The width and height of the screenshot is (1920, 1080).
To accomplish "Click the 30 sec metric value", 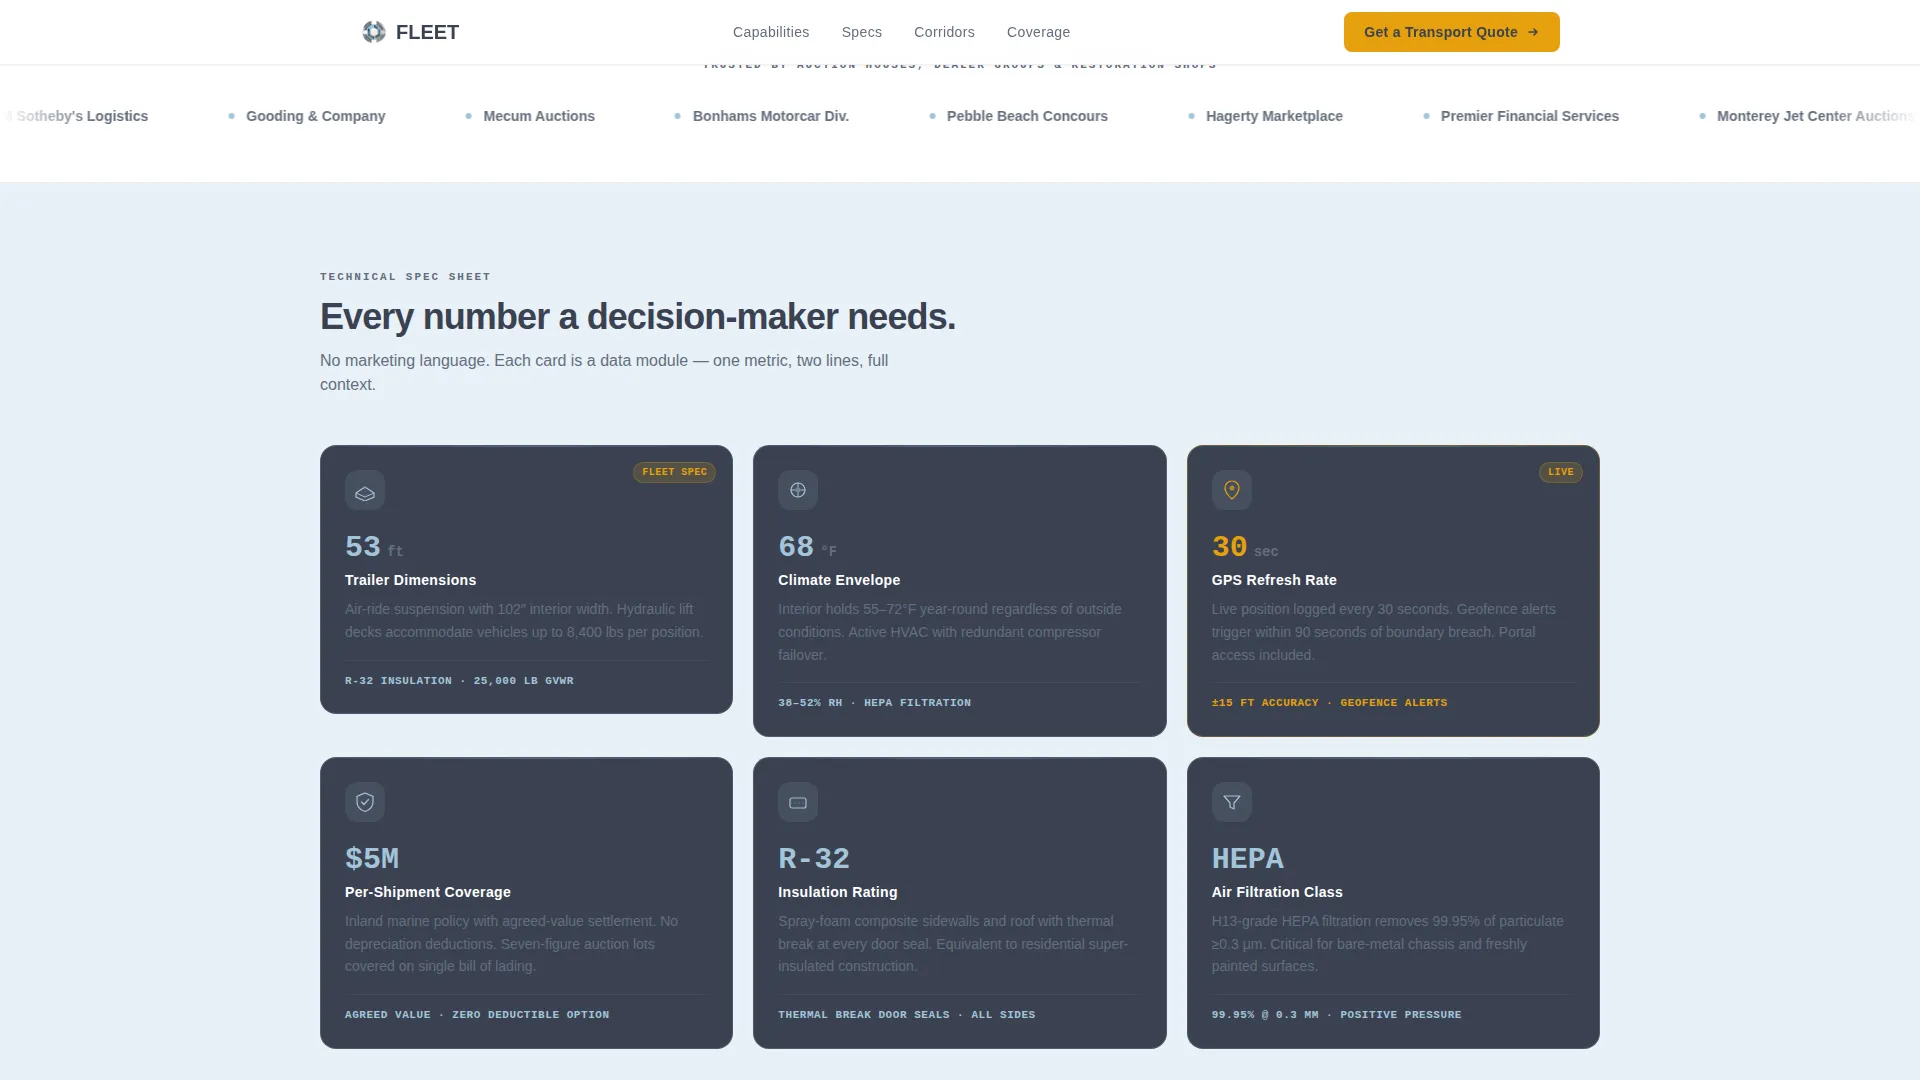I will click(1244, 547).
